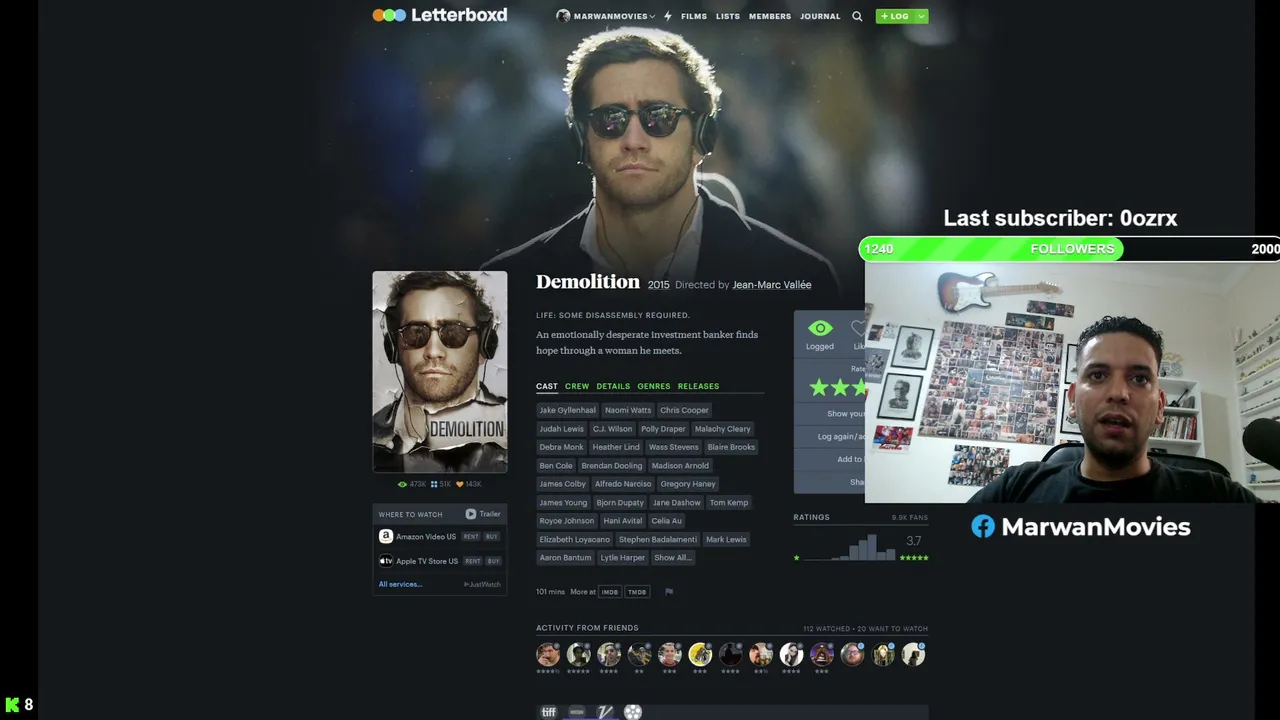The width and height of the screenshot is (1280, 720).
Task: Switch to the Crew tab
Action: (577, 386)
